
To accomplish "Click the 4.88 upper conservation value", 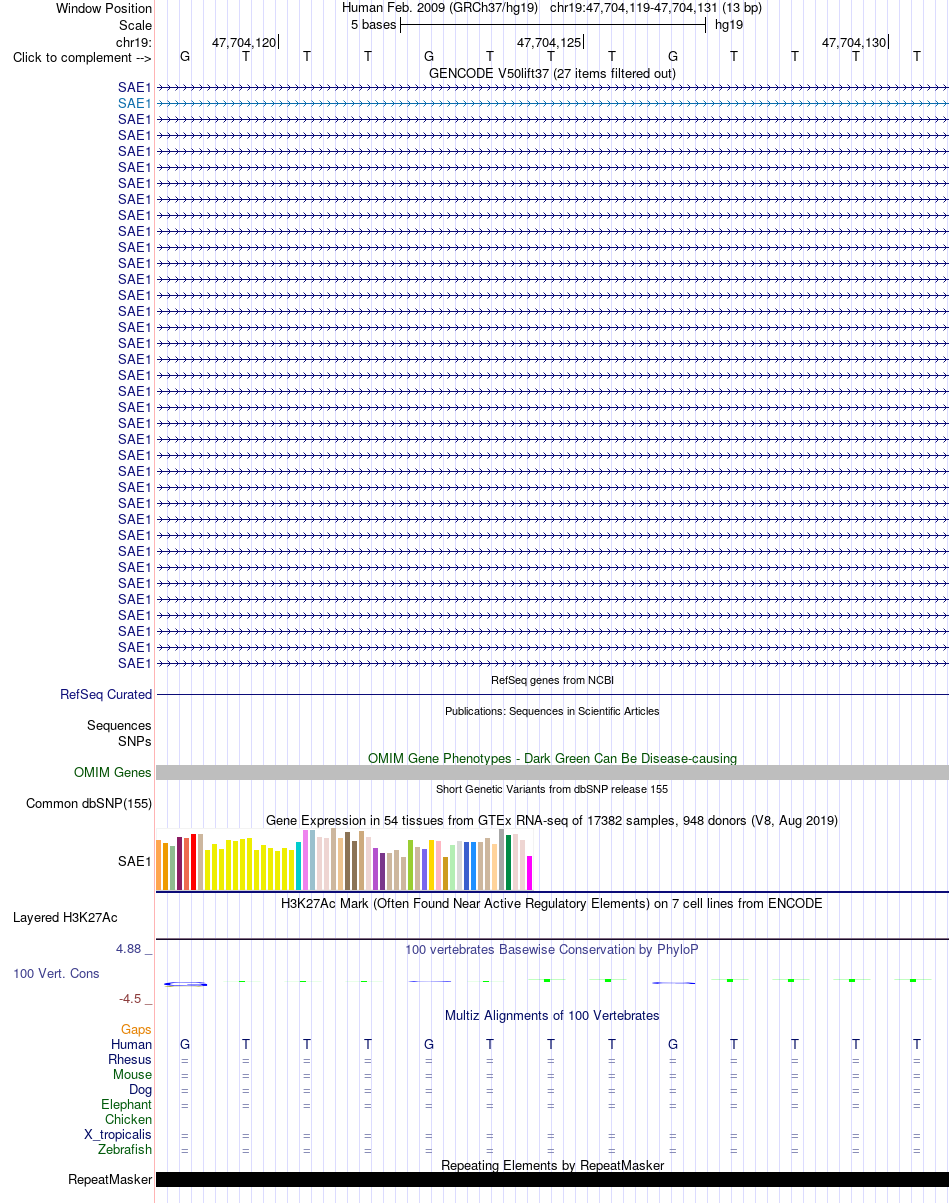I will (x=132, y=948).
